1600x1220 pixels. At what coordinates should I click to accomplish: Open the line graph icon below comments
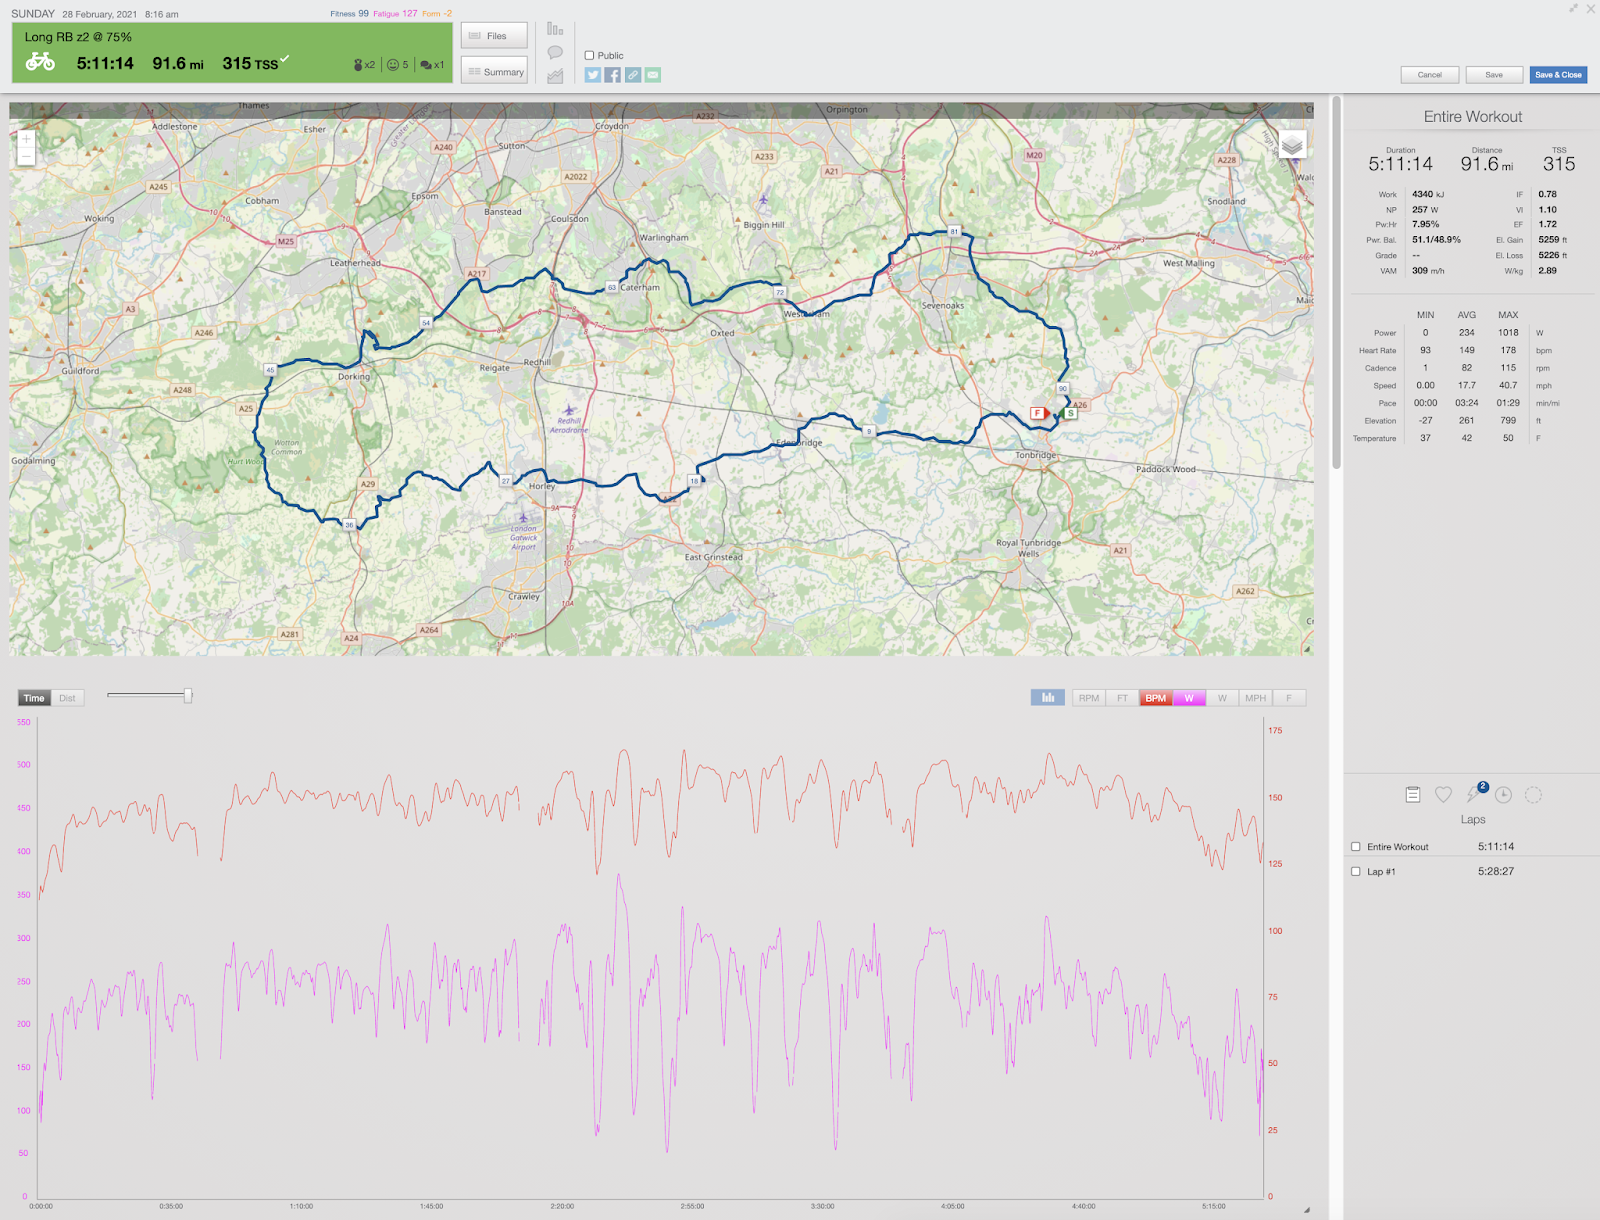point(555,76)
